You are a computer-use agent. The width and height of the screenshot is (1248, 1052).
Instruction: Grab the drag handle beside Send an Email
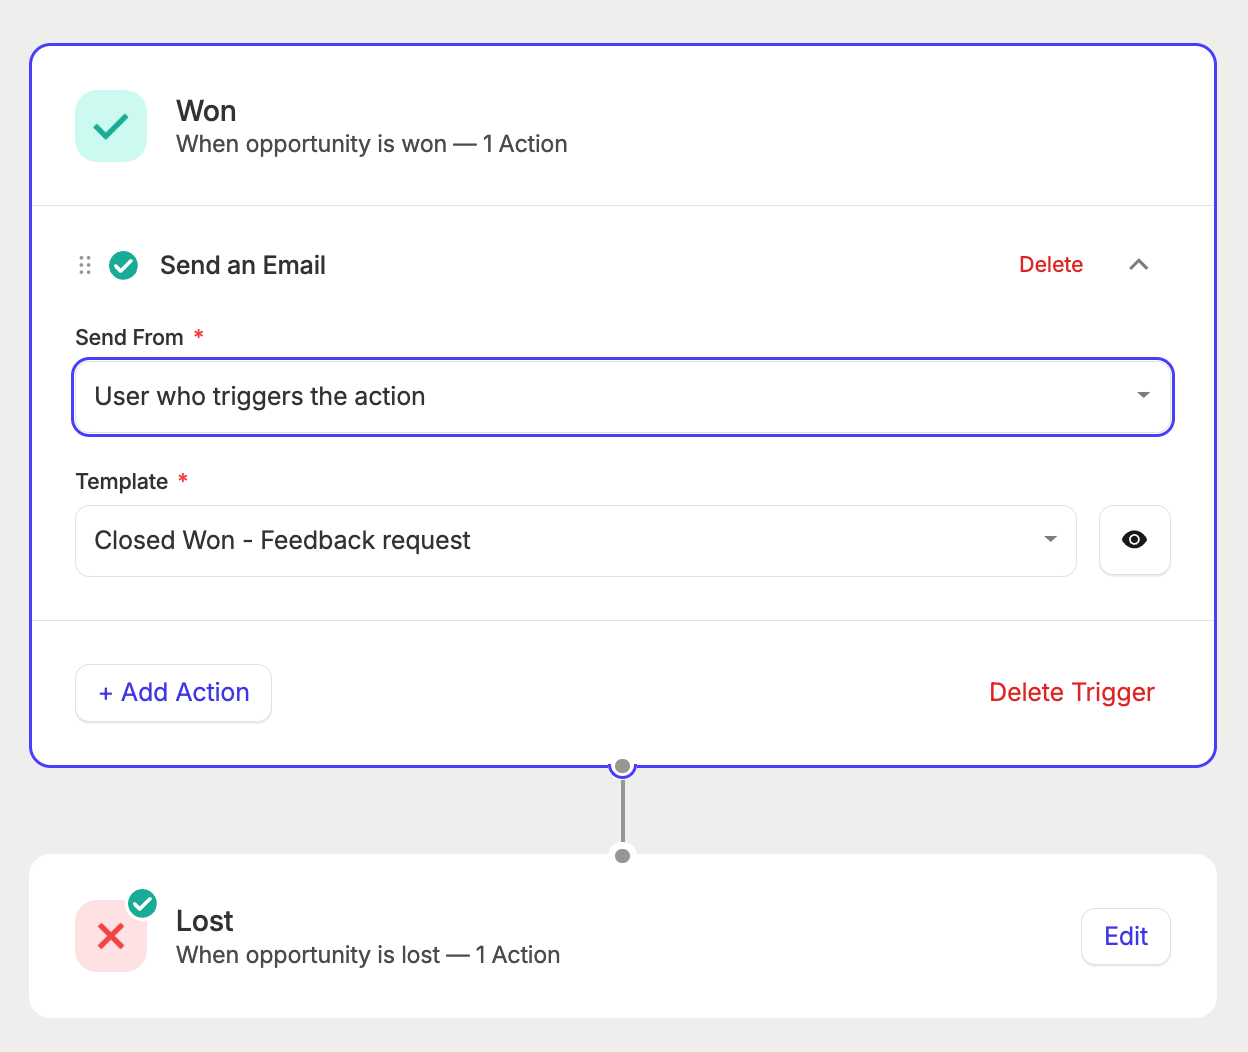[85, 265]
